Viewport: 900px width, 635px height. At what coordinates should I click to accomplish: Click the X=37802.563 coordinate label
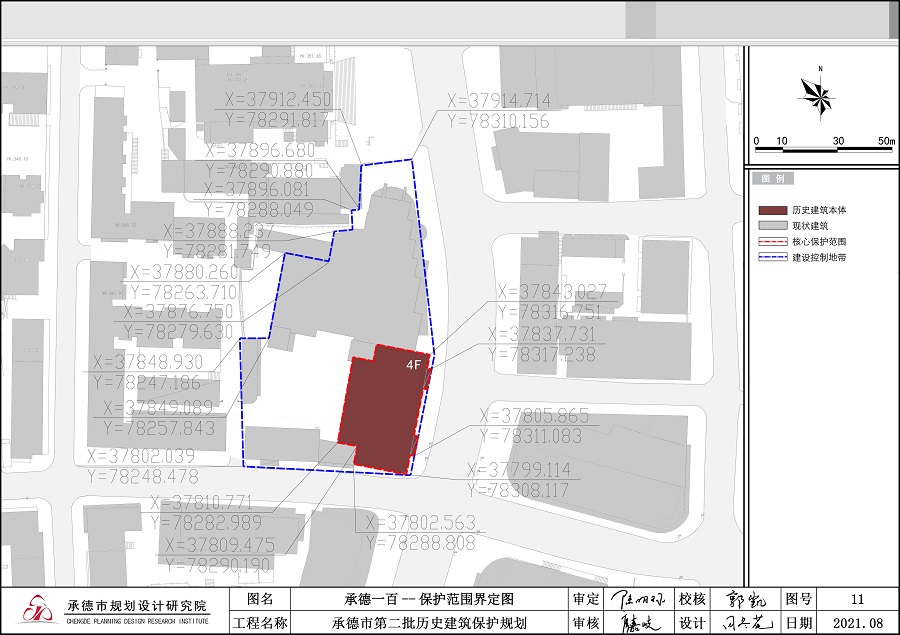pos(420,523)
